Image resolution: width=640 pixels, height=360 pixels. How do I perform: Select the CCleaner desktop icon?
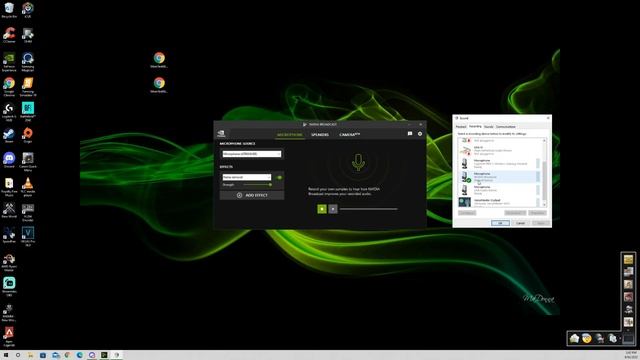coord(9,35)
